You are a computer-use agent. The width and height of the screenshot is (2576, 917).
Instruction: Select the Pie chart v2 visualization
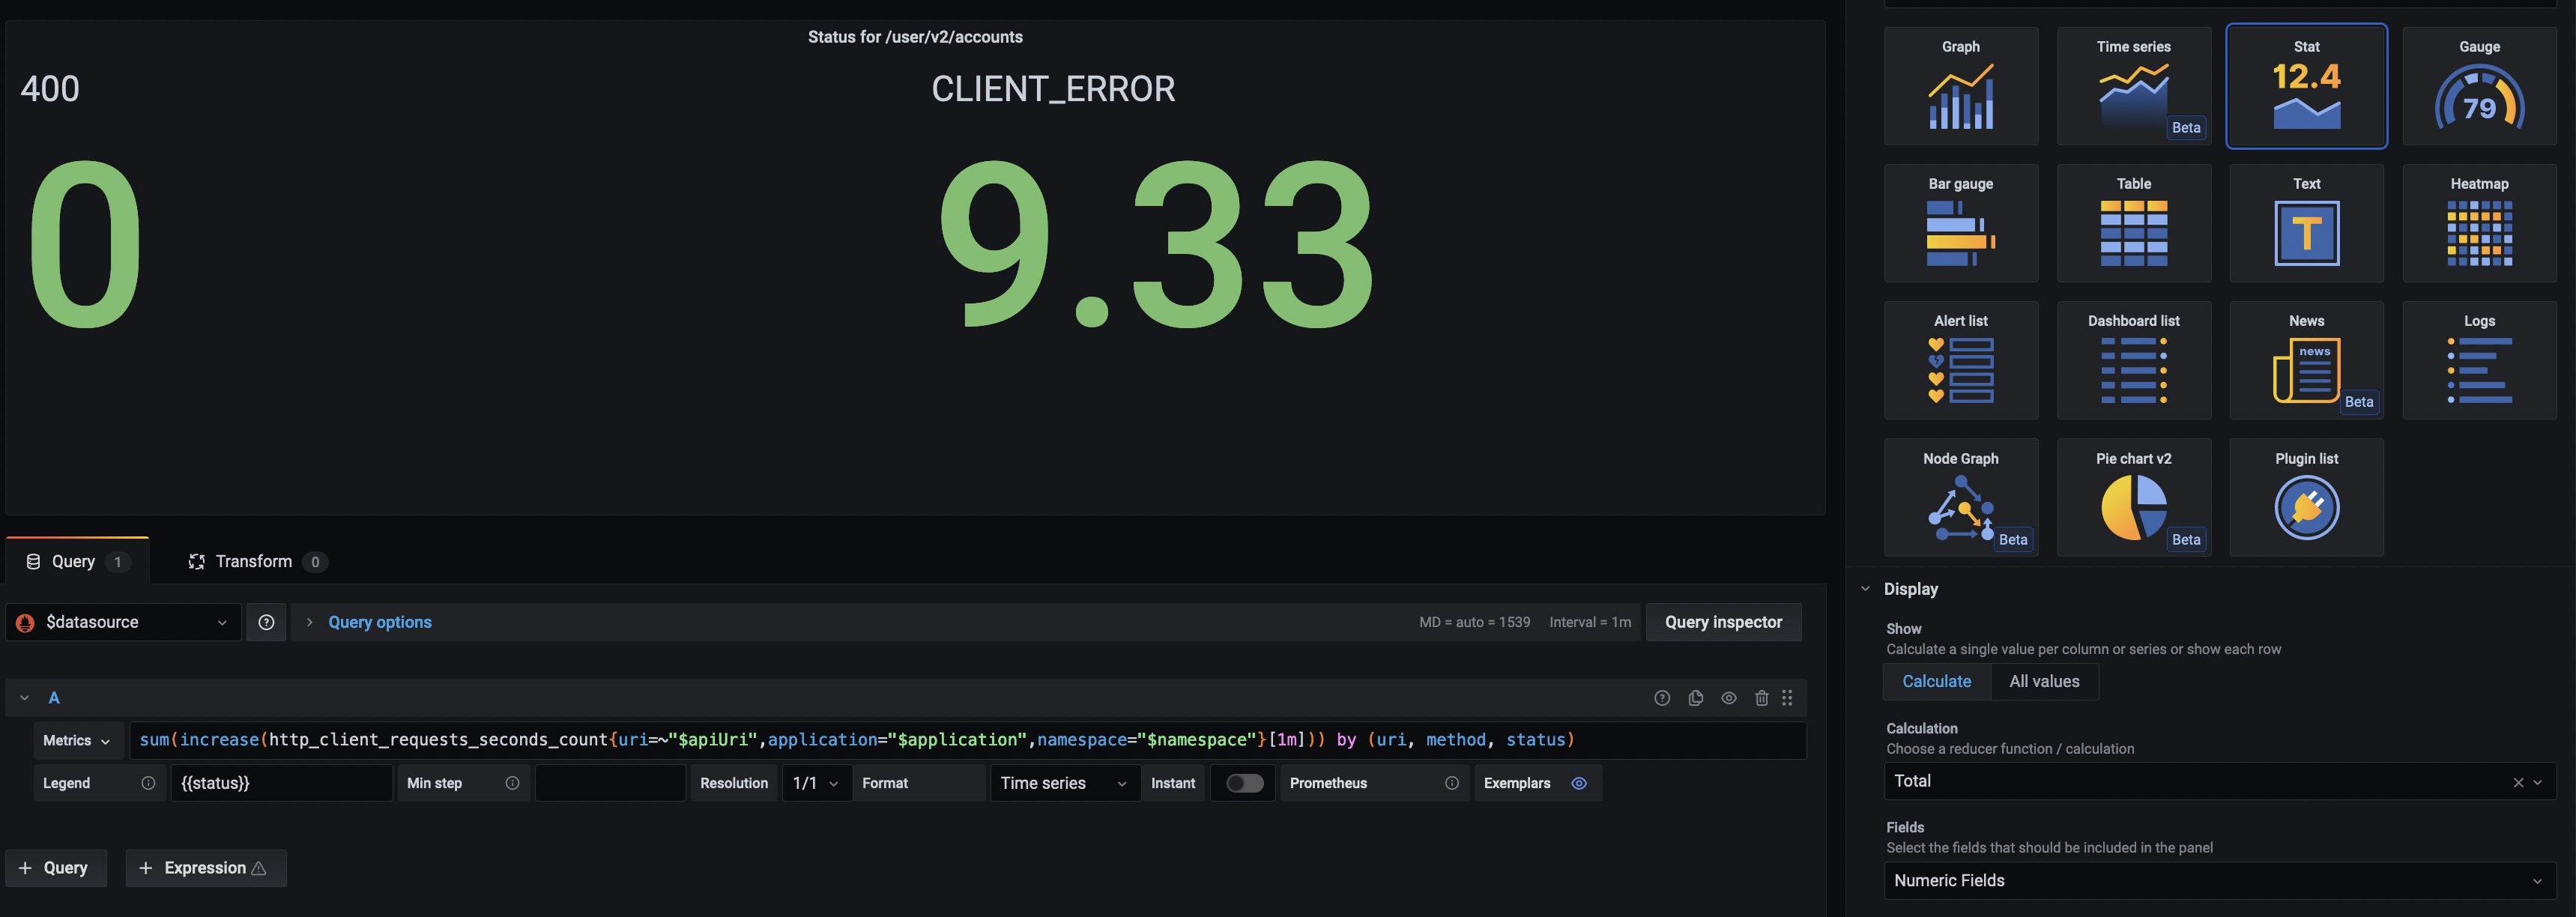pos(2133,497)
